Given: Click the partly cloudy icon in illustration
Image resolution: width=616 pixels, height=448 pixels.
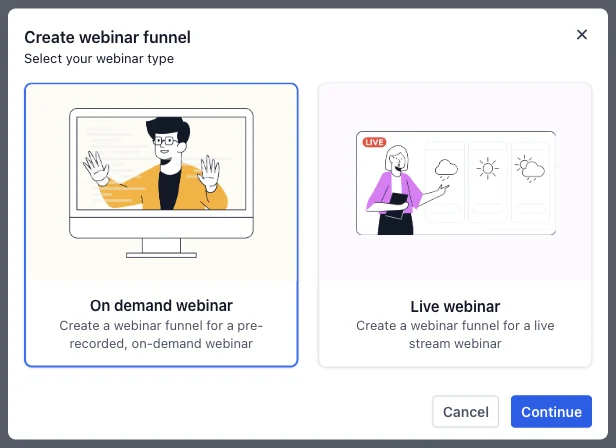Looking at the screenshot, I should pos(530,169).
